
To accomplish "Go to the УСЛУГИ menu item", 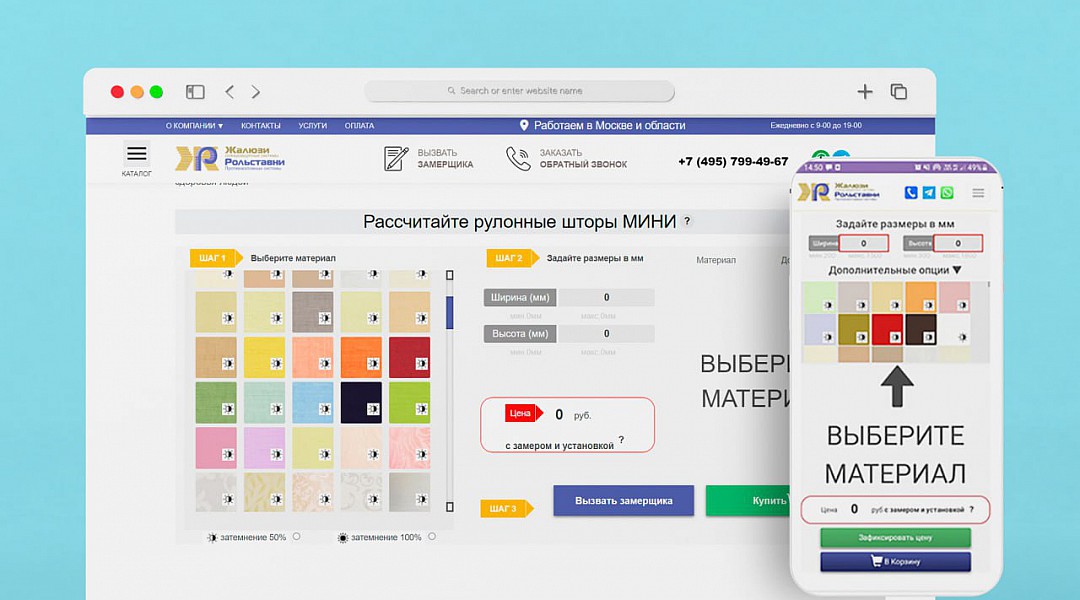I will tap(312, 126).
